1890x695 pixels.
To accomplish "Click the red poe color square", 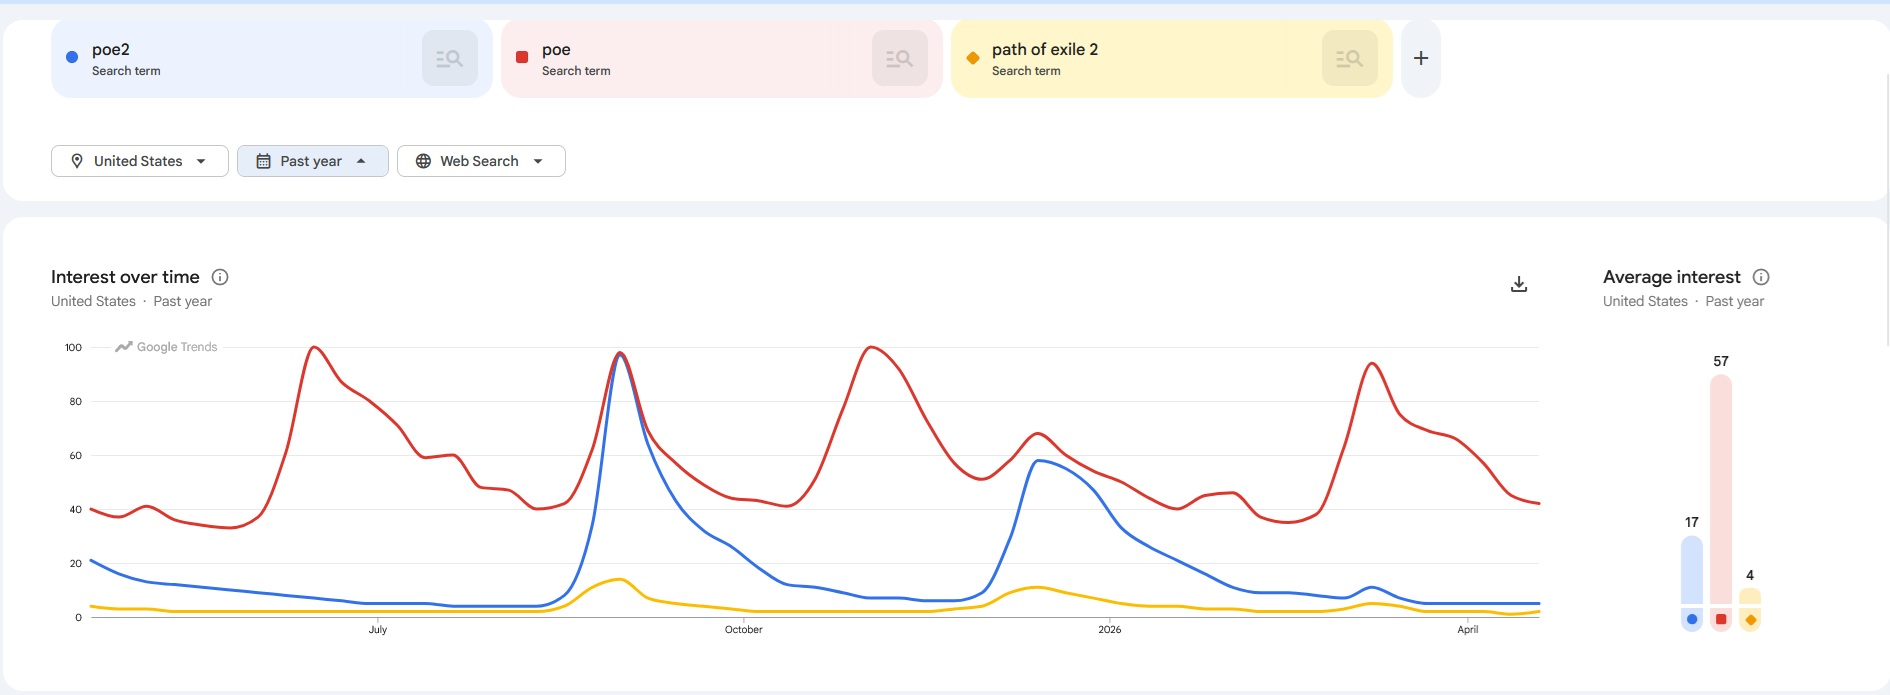I will [522, 58].
